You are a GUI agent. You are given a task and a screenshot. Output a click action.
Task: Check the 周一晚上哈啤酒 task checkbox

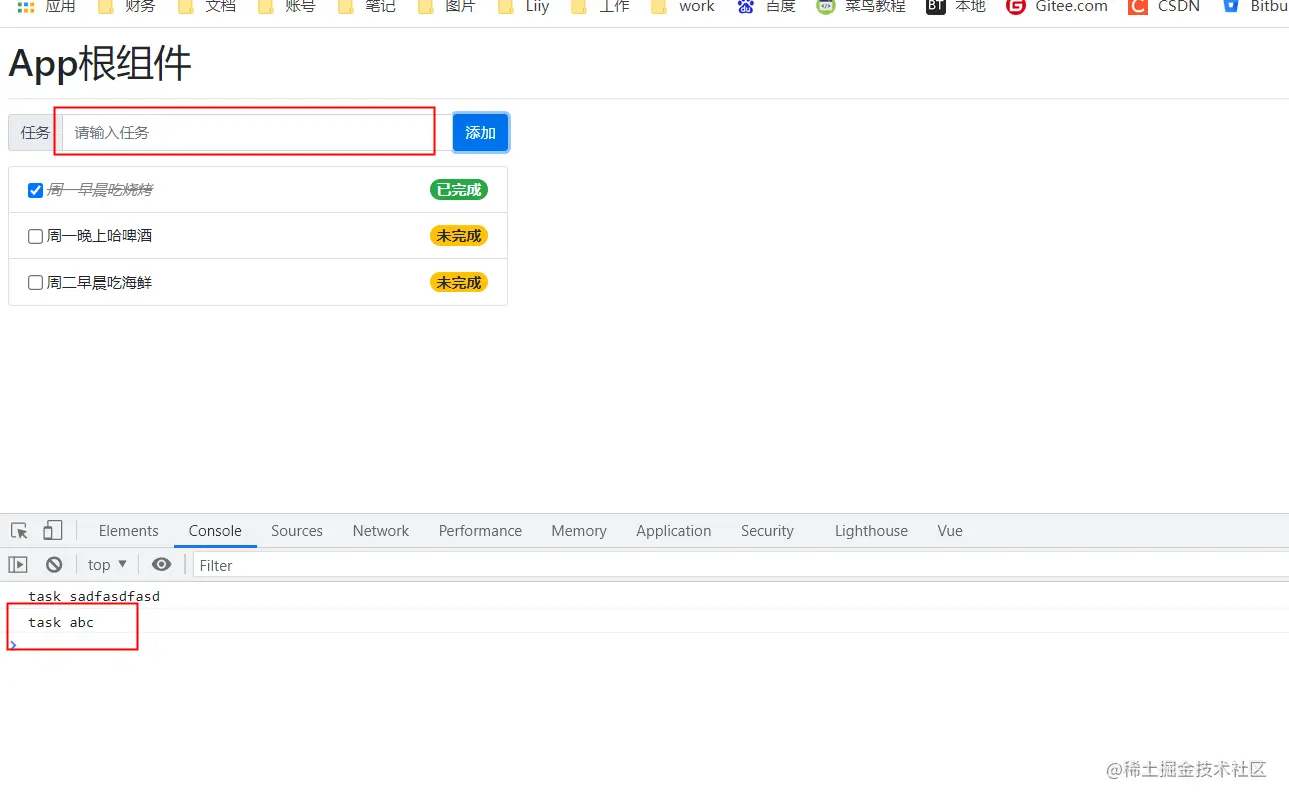point(36,236)
